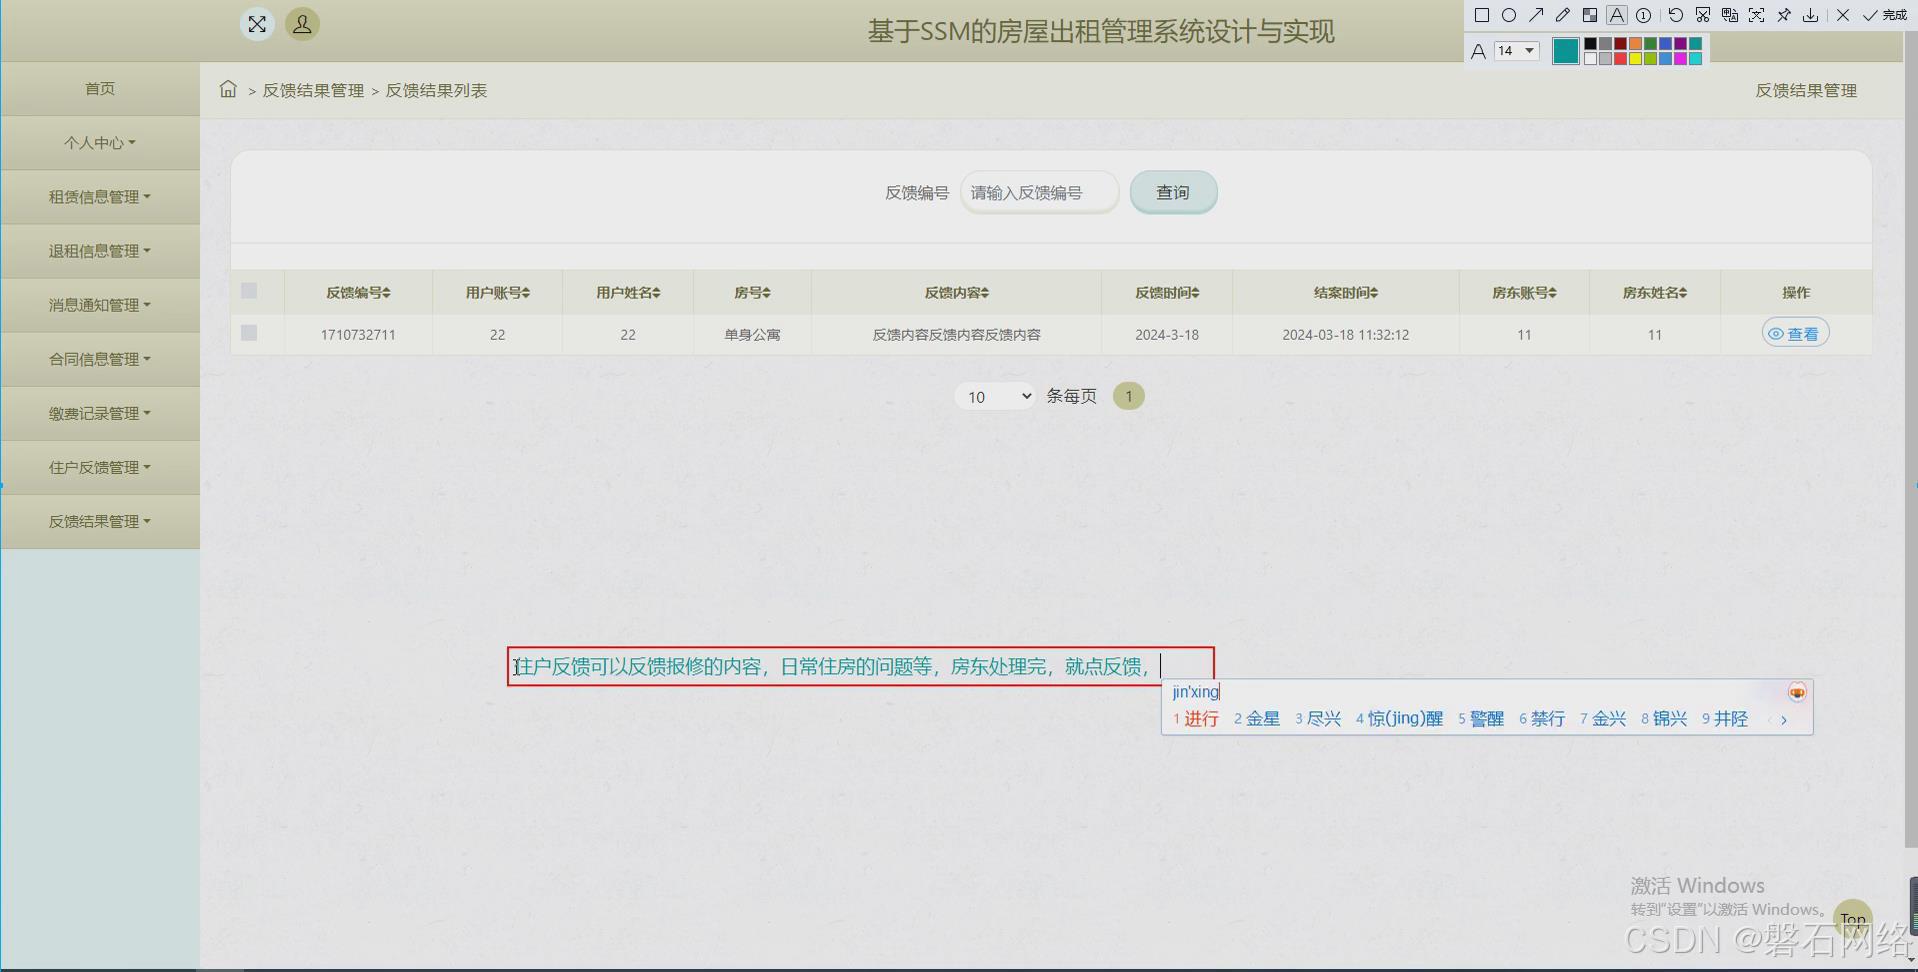Click cell 1710732711 in table
Viewport: 1918px width, 972px height.
[x=358, y=334]
